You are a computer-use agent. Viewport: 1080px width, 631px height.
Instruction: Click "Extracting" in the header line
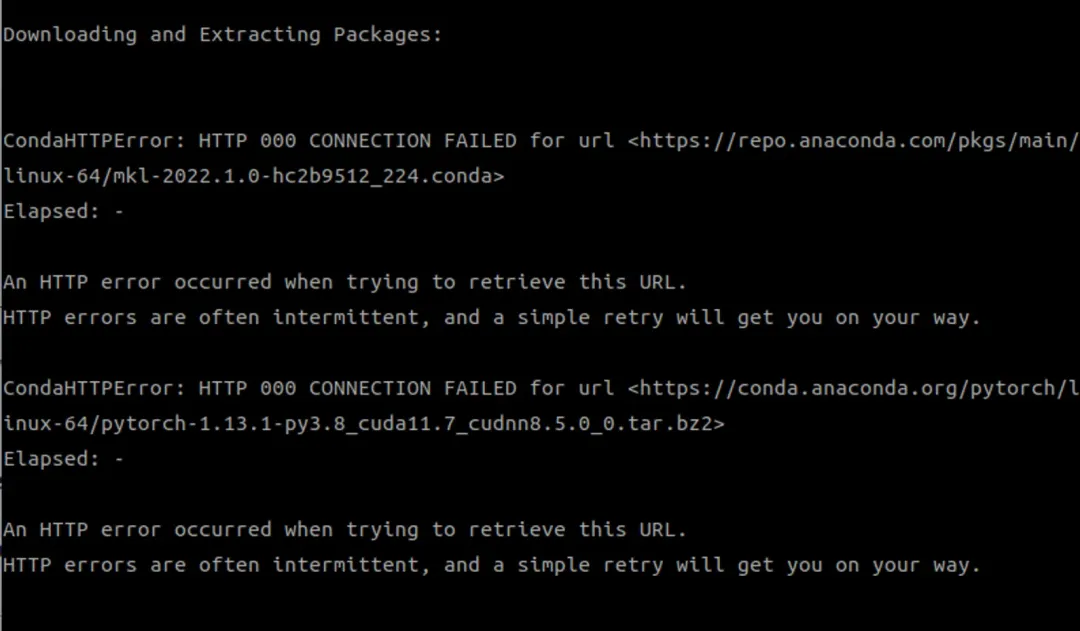tap(260, 35)
